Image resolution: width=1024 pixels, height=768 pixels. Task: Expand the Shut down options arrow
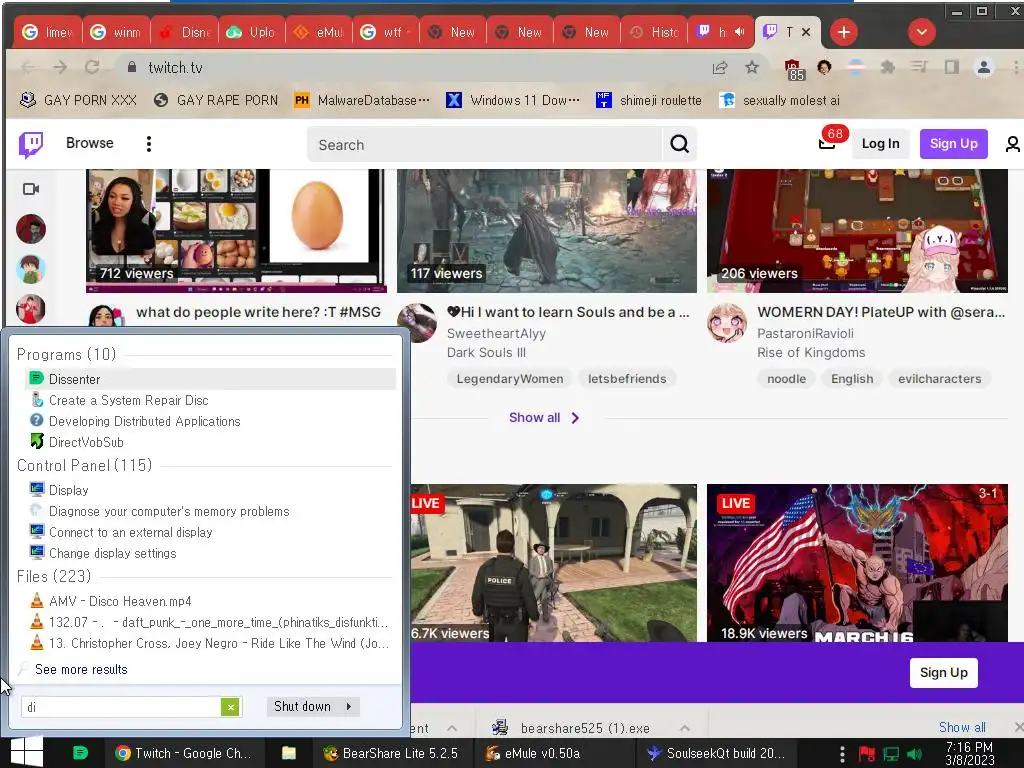[x=349, y=706]
